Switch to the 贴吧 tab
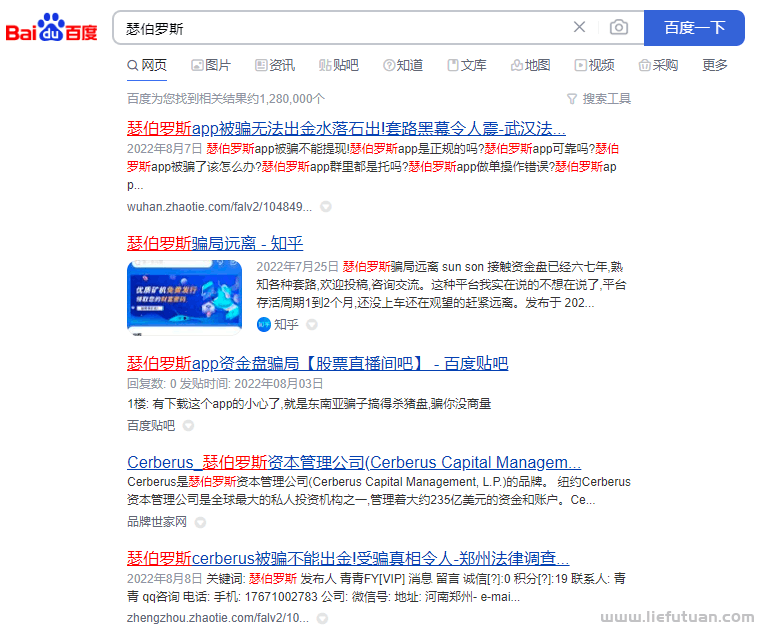Image resolution: width=769 pixels, height=637 pixels. (x=339, y=65)
